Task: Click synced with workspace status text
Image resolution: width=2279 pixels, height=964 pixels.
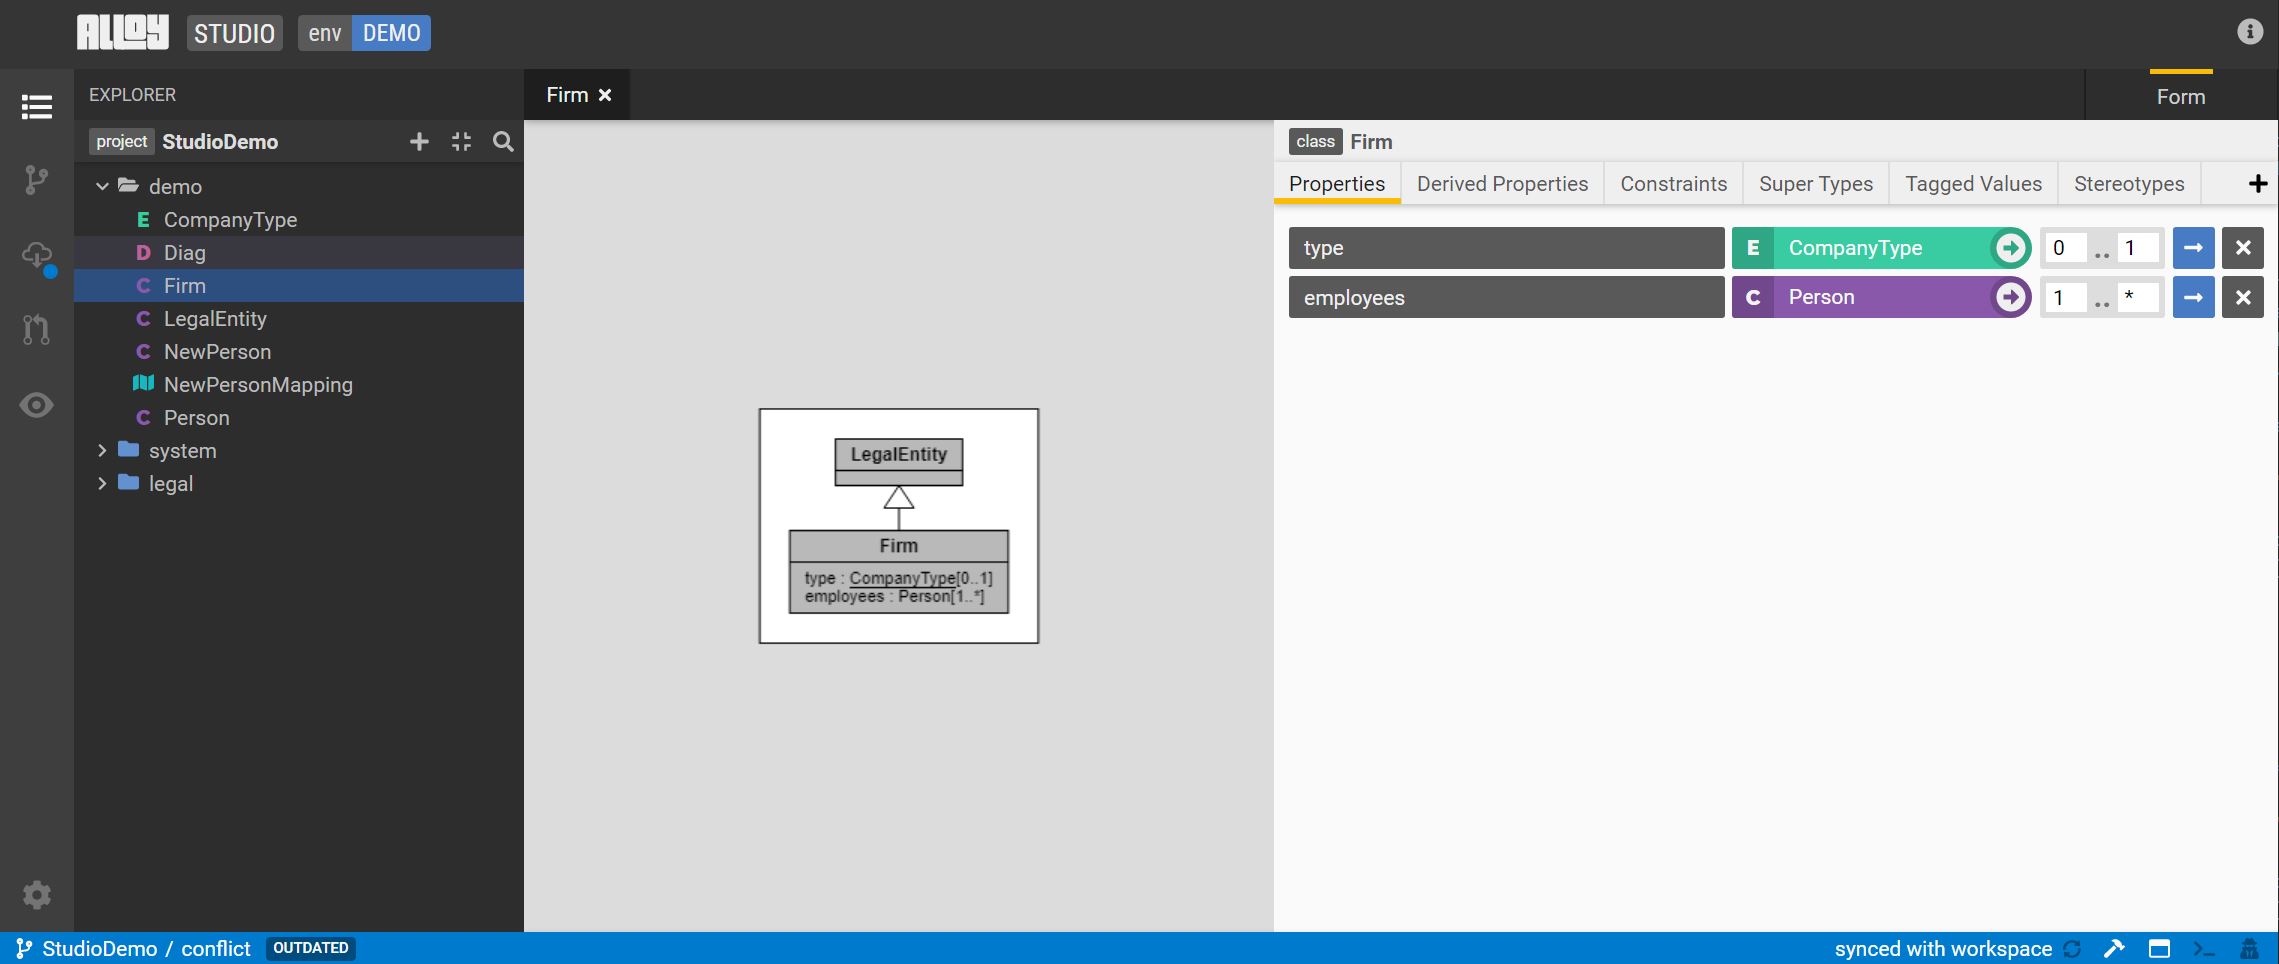Action: pos(1942,949)
